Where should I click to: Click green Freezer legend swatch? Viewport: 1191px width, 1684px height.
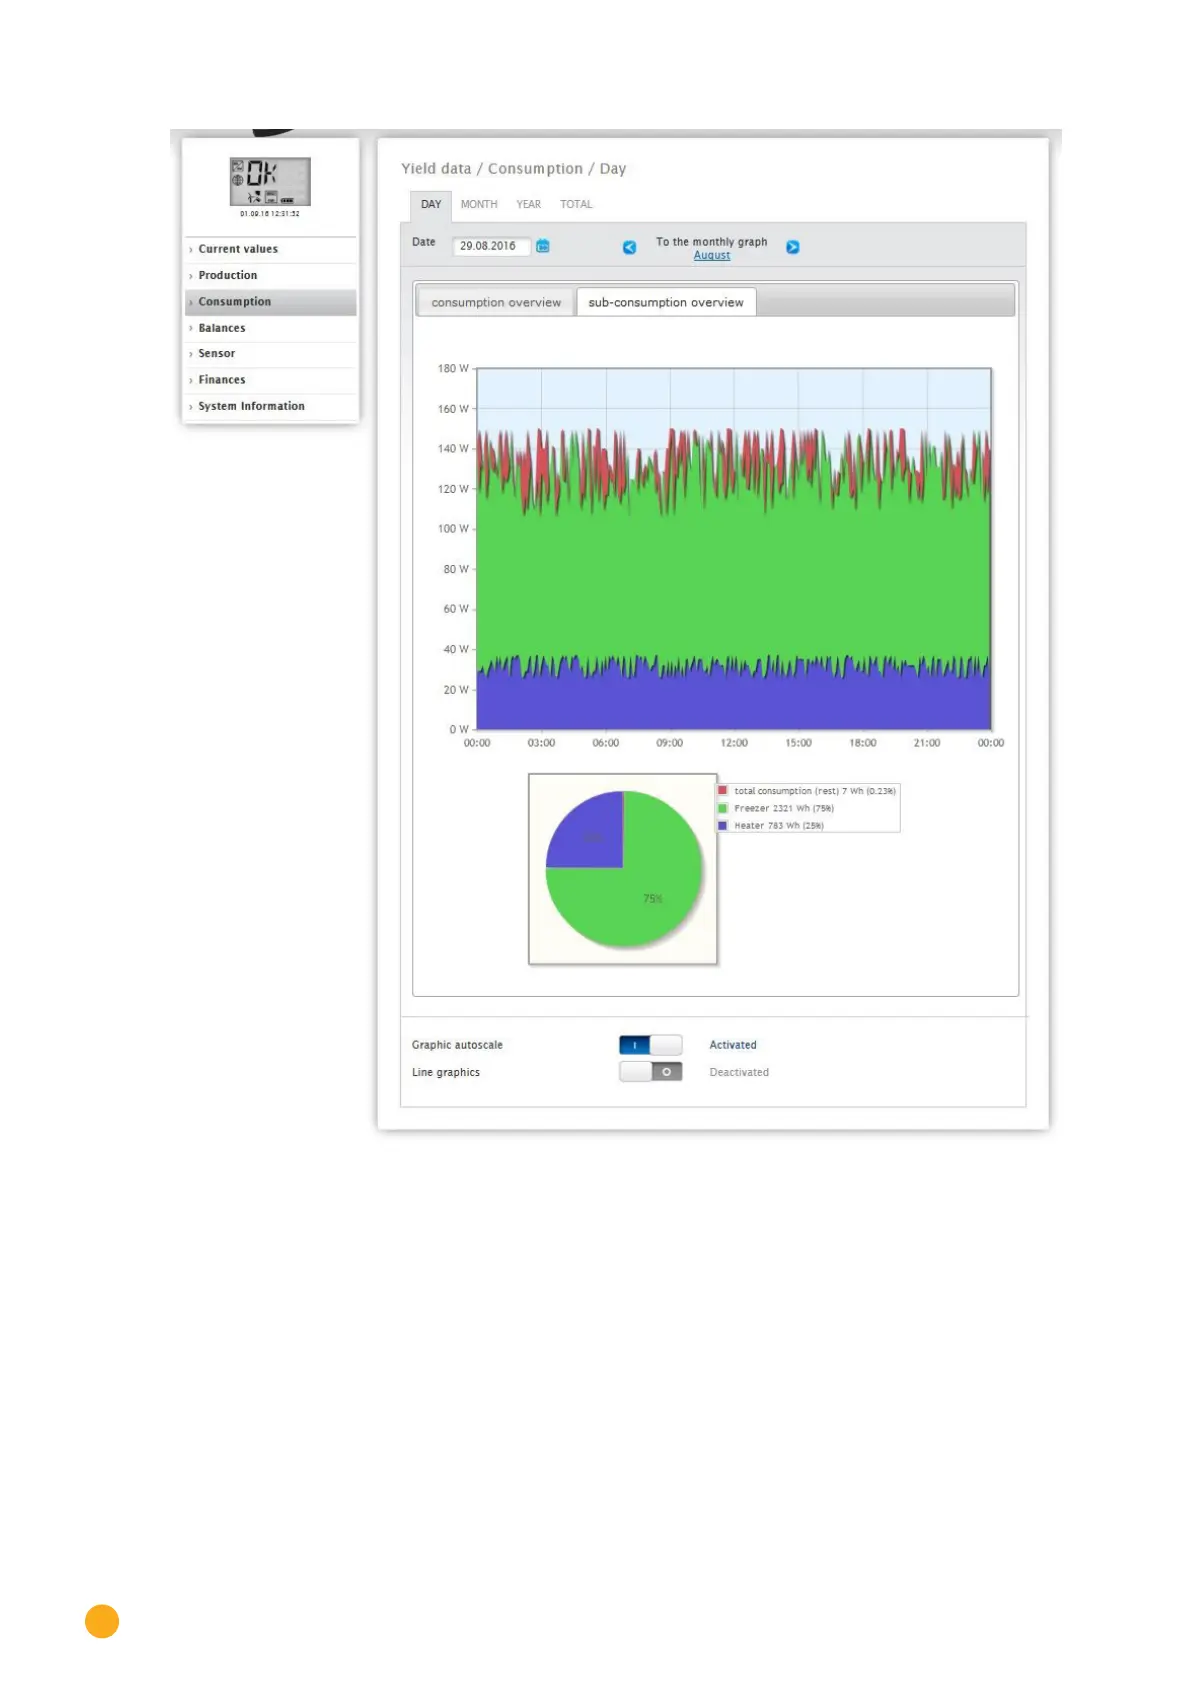click(723, 808)
